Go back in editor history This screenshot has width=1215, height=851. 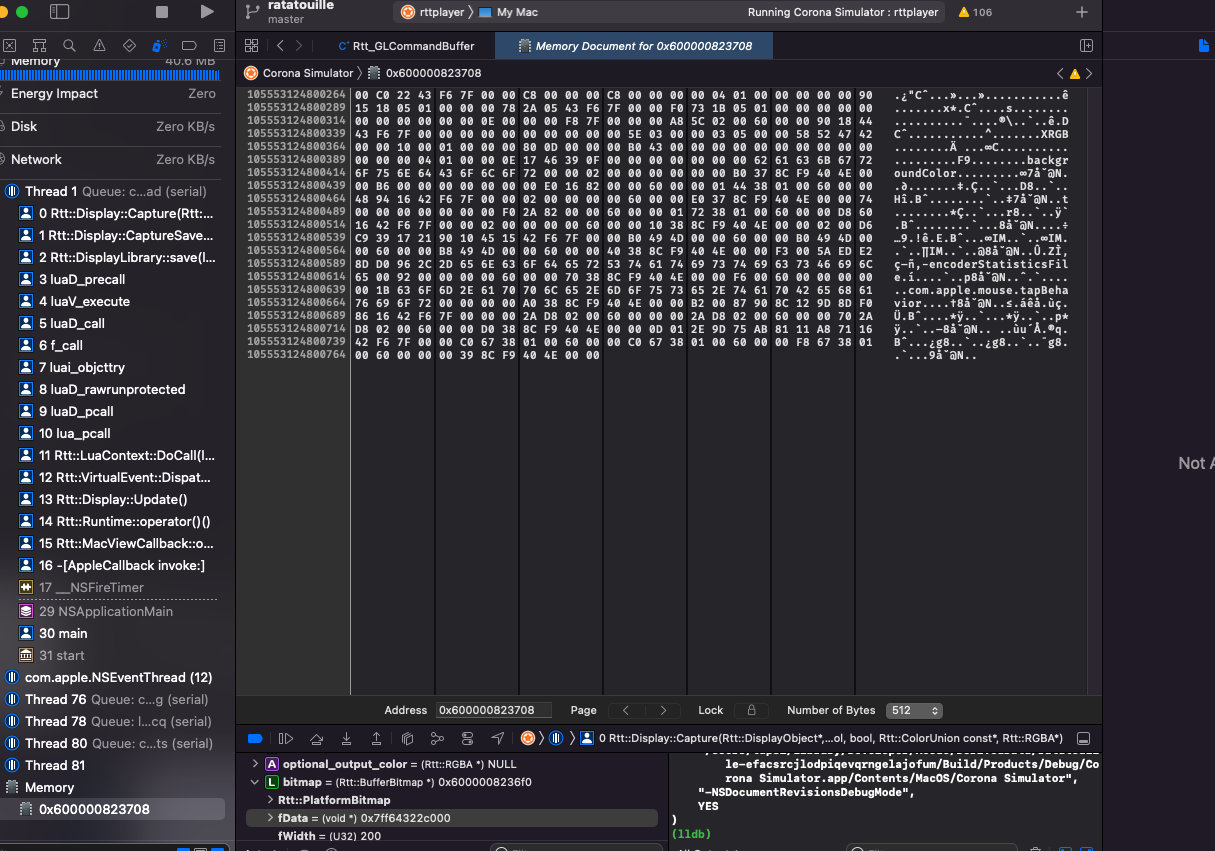click(280, 46)
